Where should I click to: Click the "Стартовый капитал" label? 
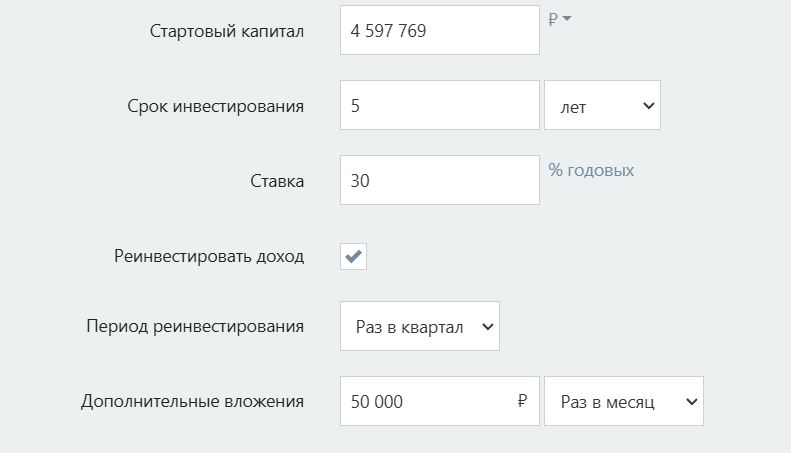[227, 31]
